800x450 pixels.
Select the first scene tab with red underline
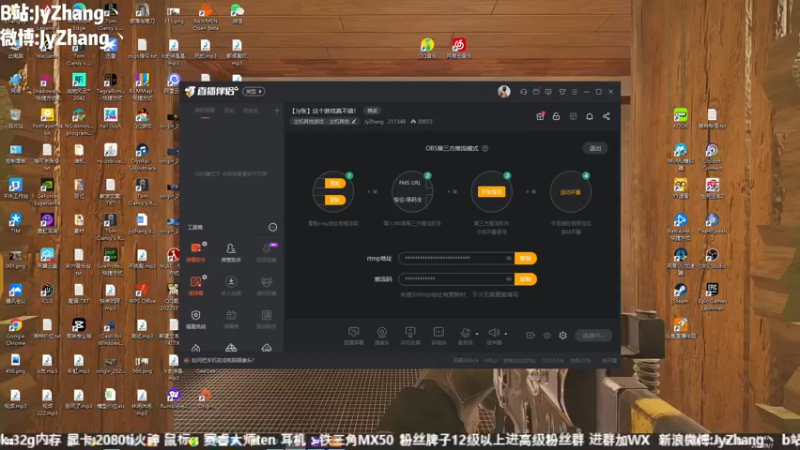pyautogui.click(x=205, y=111)
